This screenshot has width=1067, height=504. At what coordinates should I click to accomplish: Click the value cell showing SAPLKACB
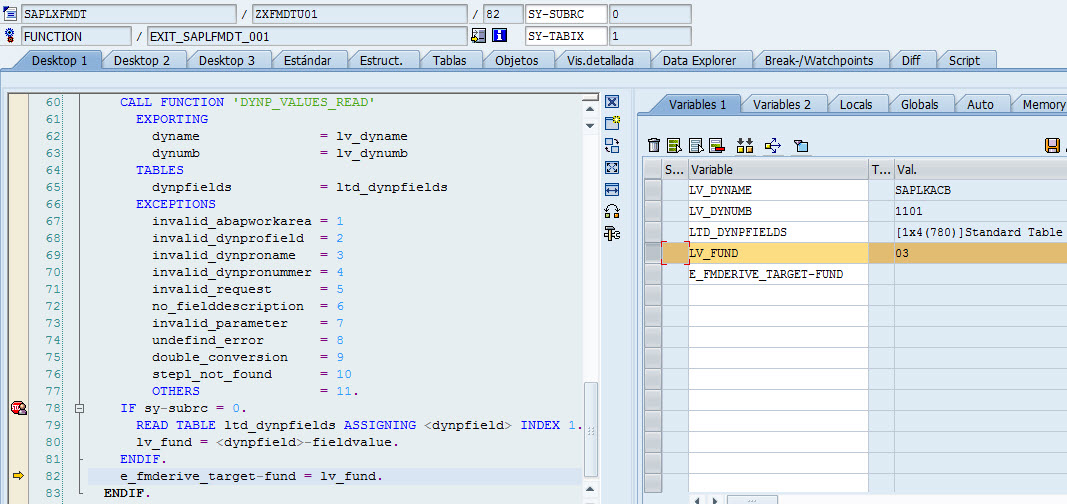[981, 190]
